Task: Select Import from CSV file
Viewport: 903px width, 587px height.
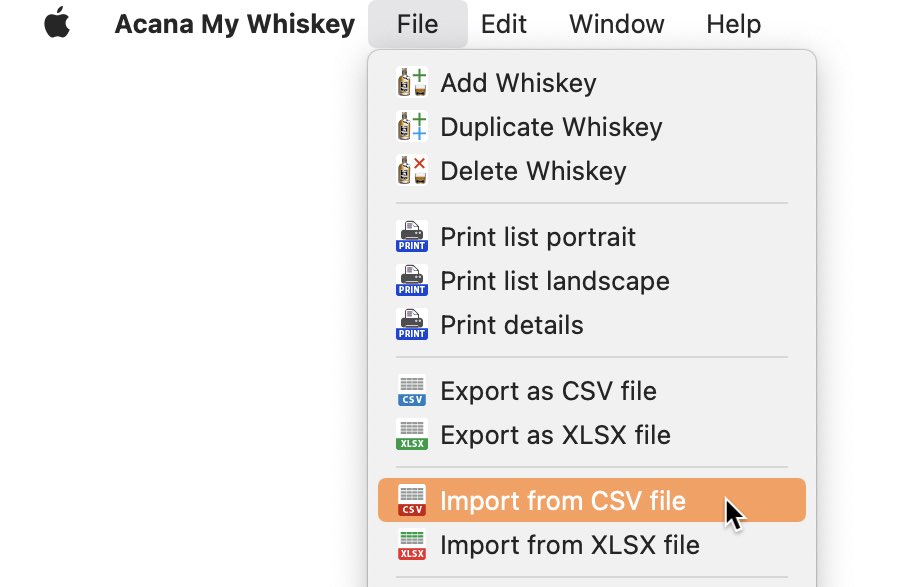Action: [563, 501]
